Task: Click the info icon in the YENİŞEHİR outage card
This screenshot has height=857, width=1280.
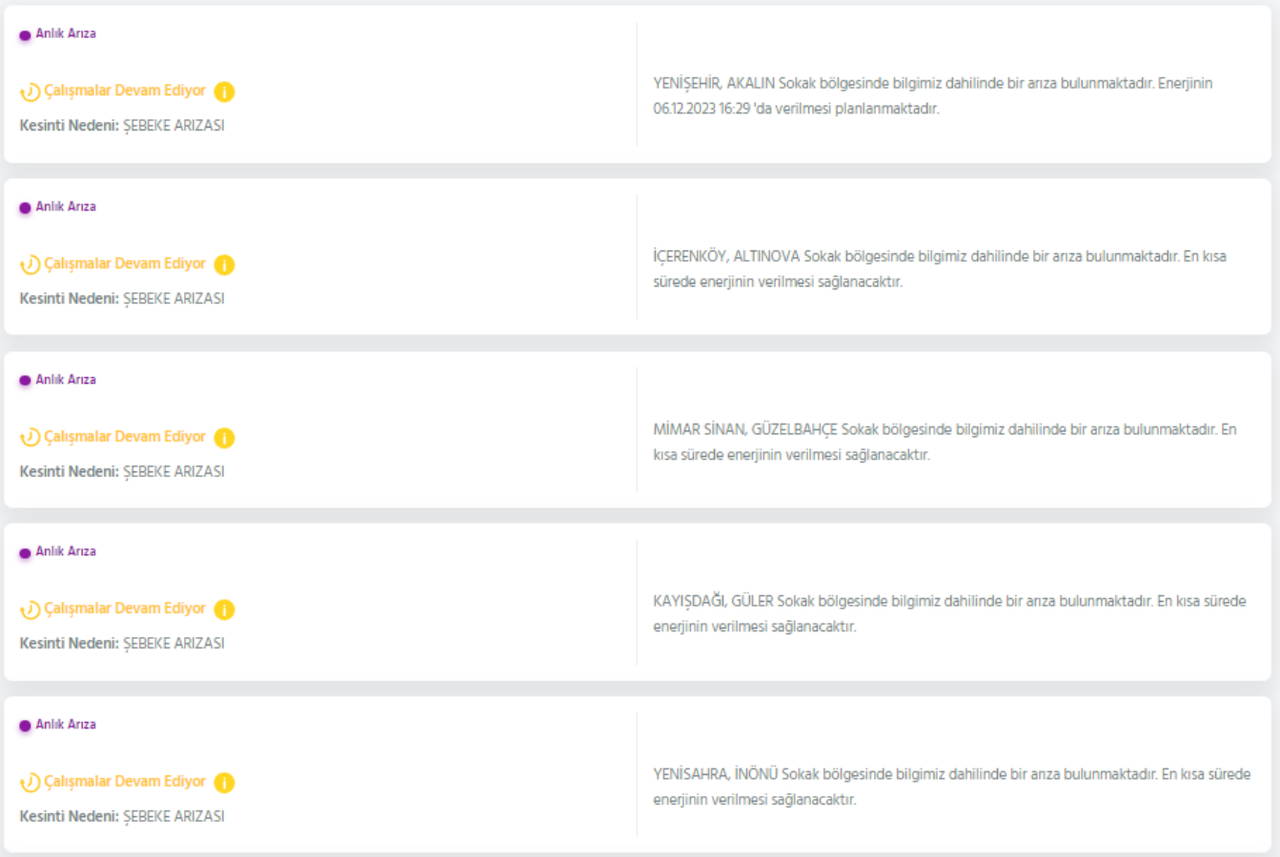Action: tap(224, 92)
